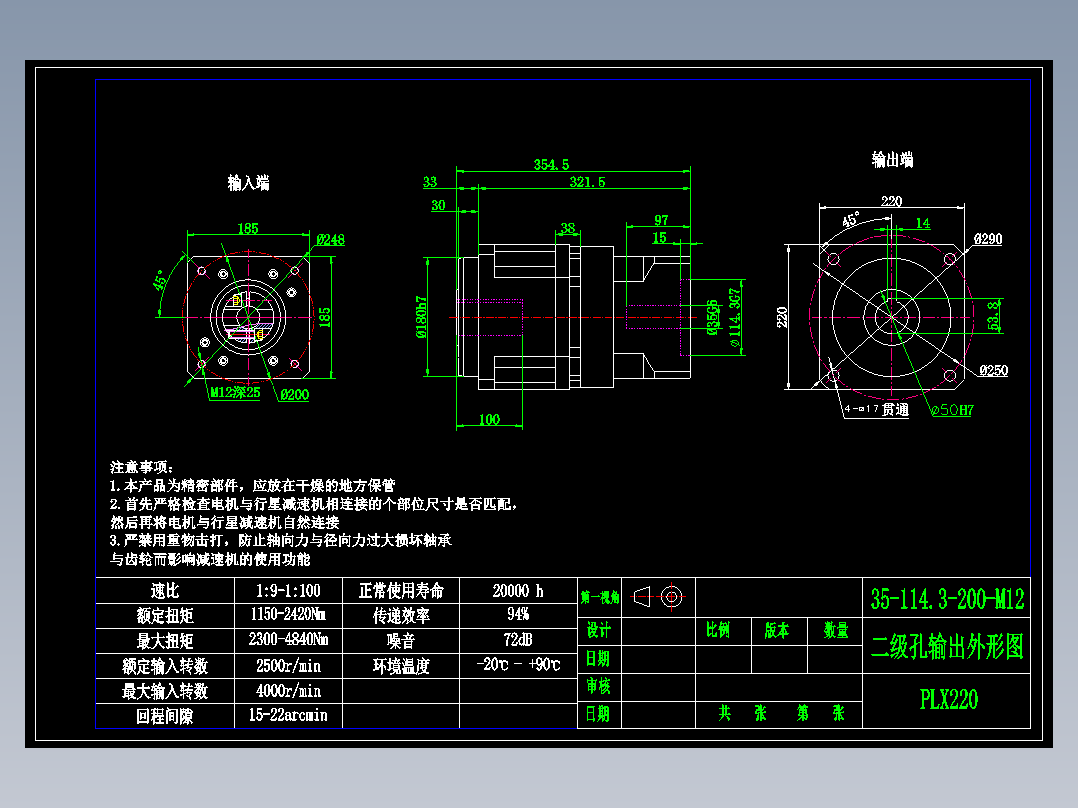Click the 设计 designer field
1078x808 pixels.
(x=600, y=629)
